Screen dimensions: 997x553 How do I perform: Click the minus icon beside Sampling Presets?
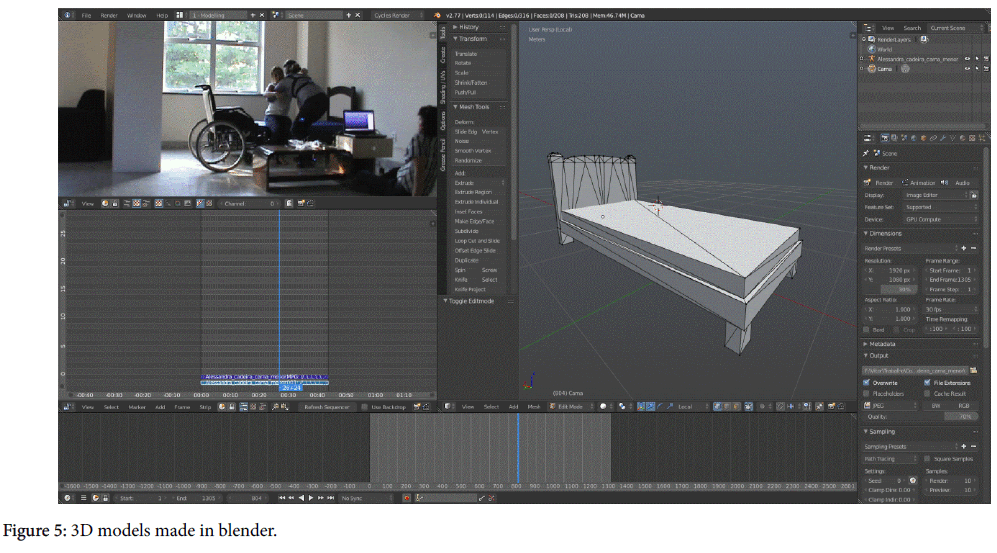(973, 447)
